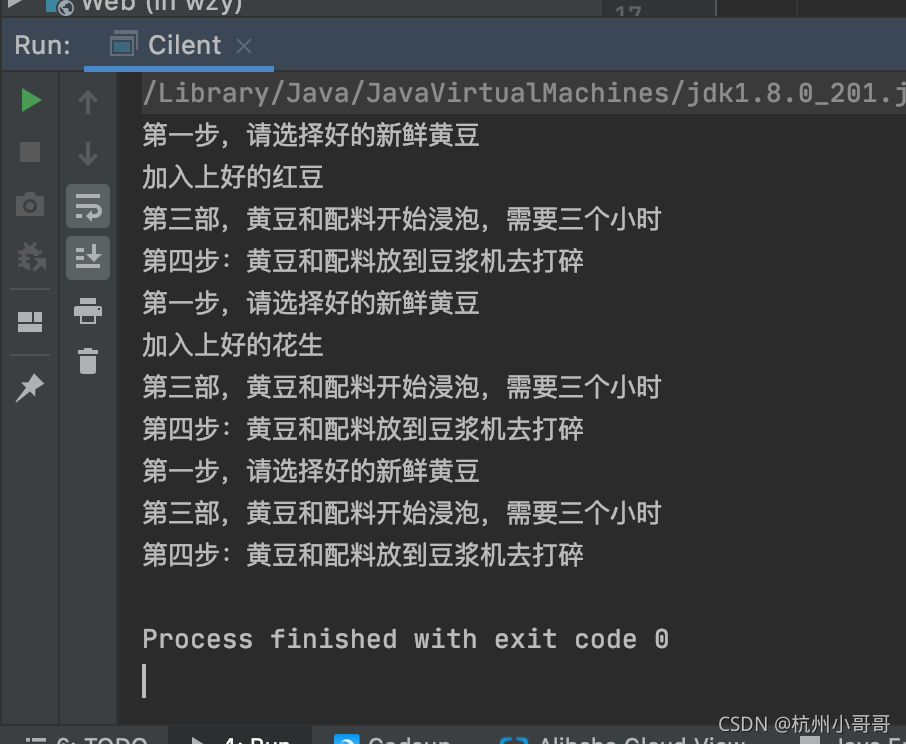The width and height of the screenshot is (906, 744).
Task: Click the bug-with-arrows debugger icon
Action: coord(30,257)
